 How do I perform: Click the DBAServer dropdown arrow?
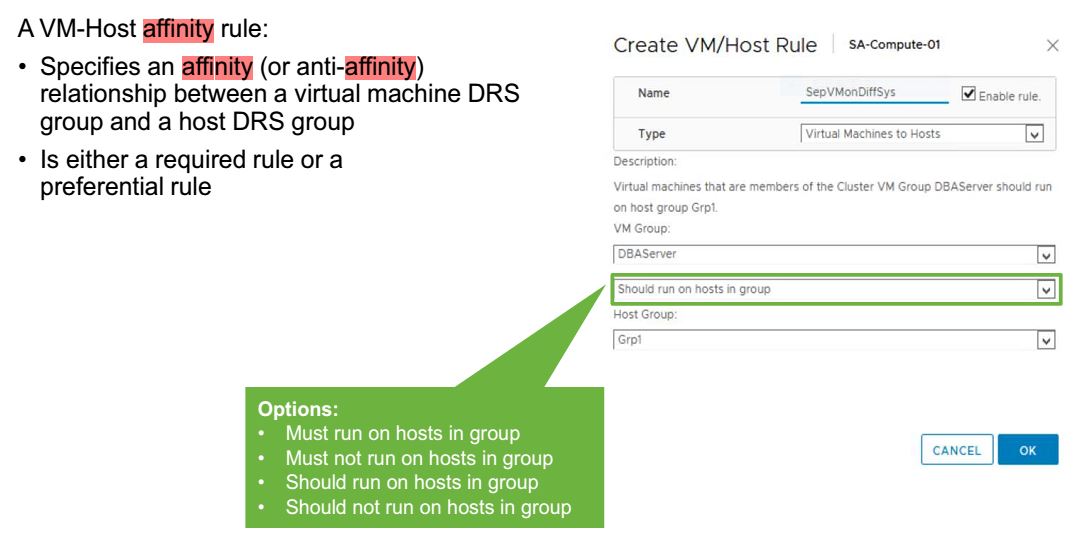click(x=1046, y=255)
